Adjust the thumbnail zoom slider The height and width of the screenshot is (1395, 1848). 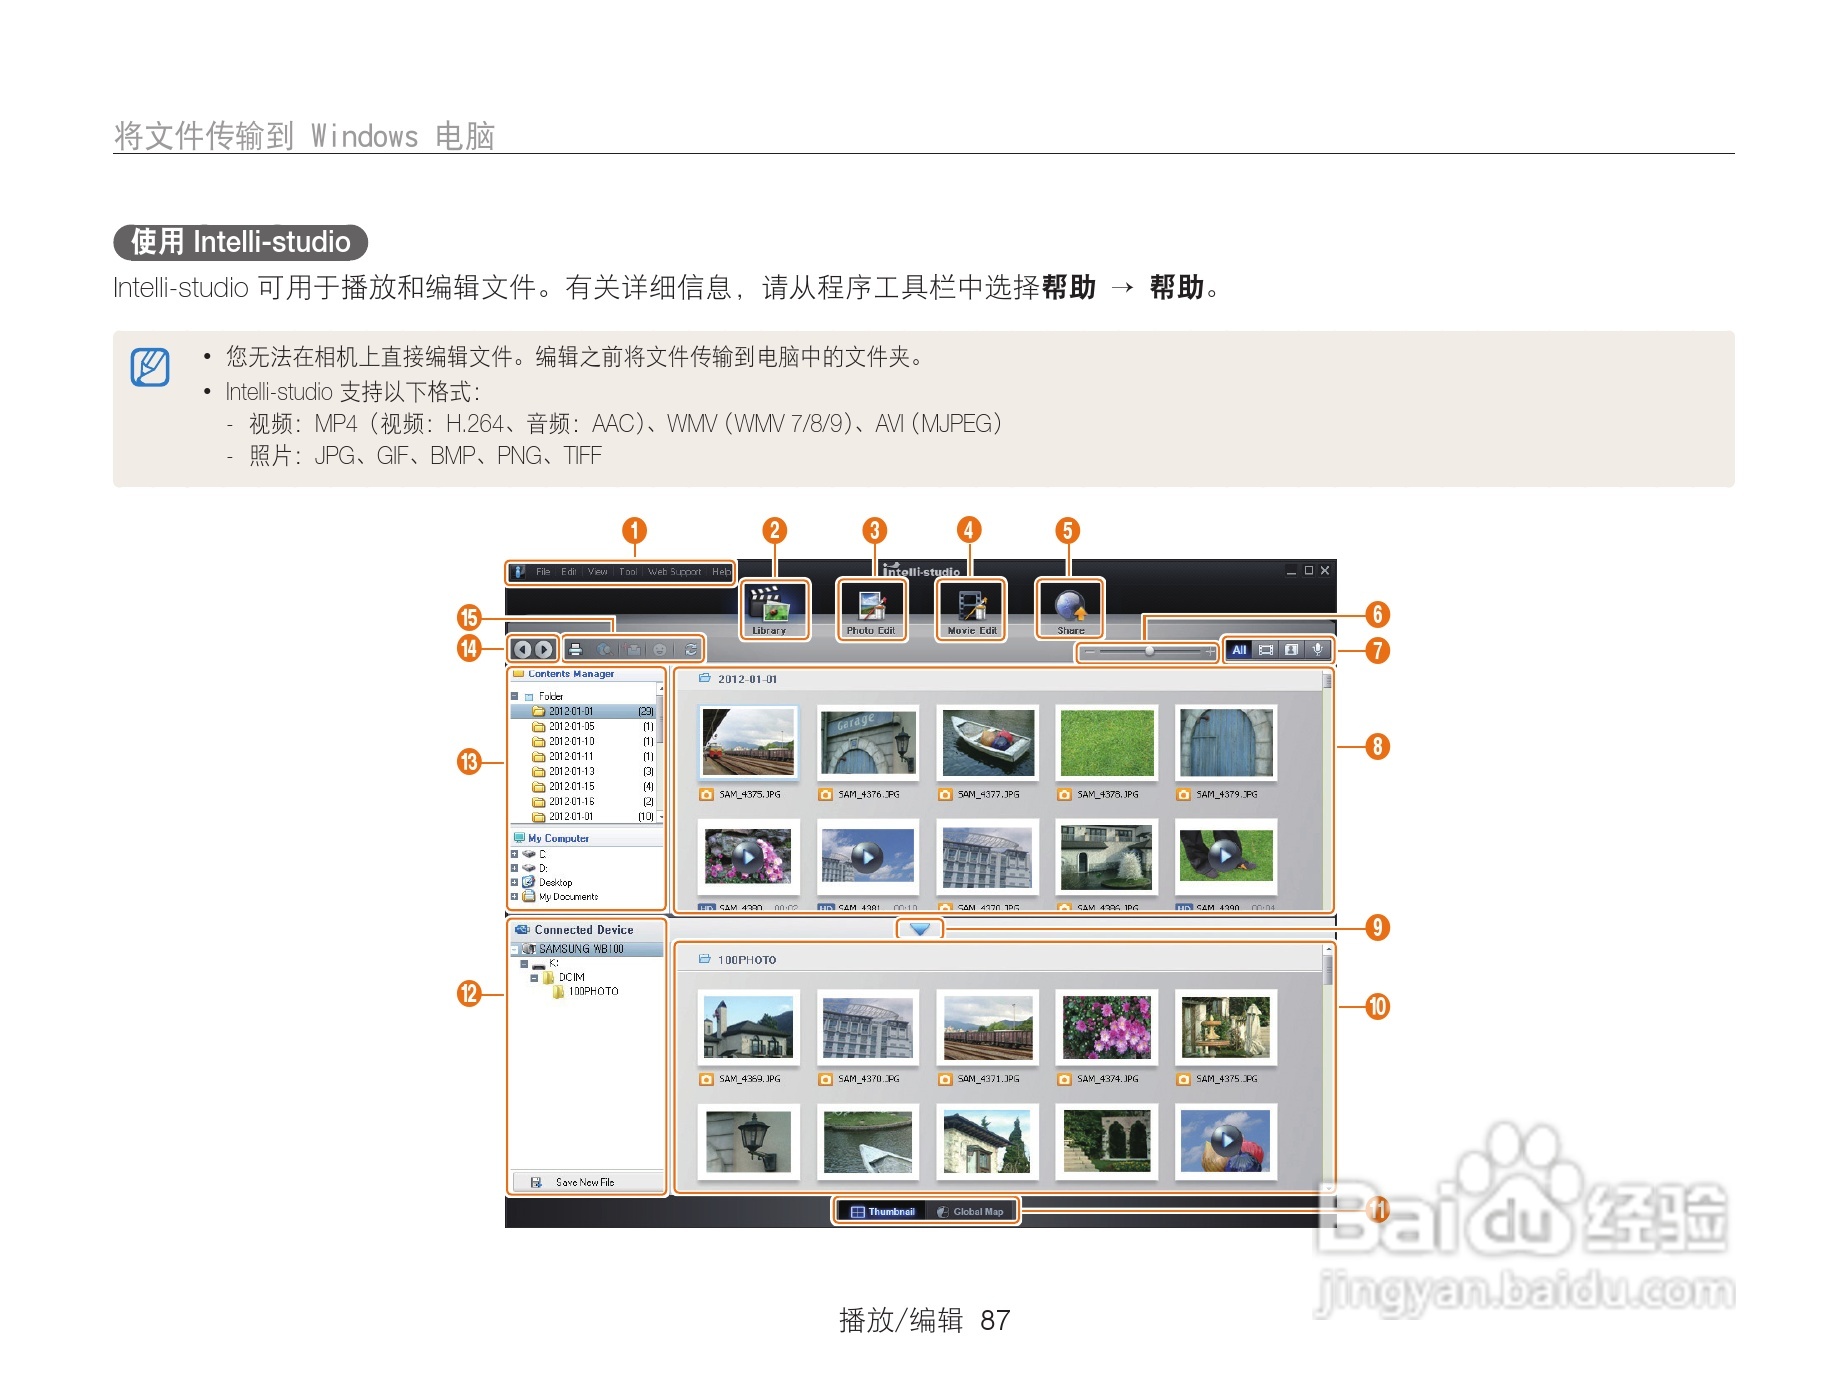[1150, 650]
